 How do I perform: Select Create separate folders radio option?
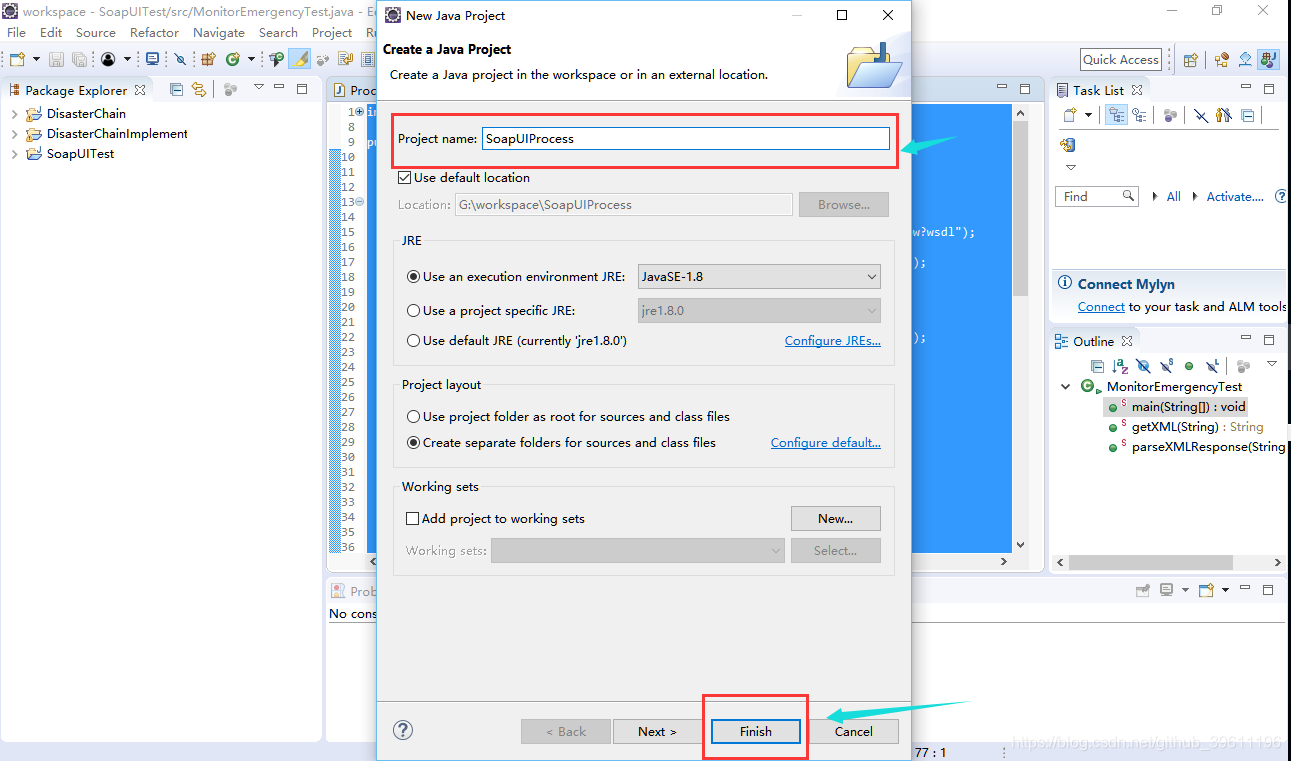point(413,443)
